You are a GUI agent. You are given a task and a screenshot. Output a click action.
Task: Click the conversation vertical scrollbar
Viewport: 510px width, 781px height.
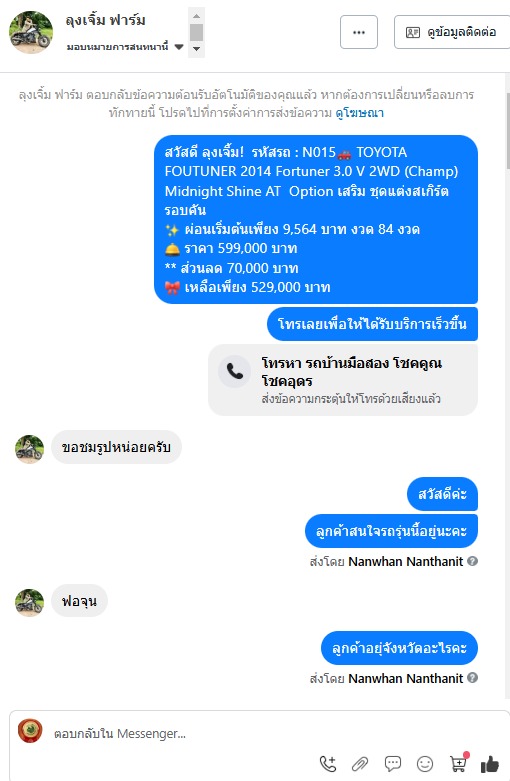coord(508,130)
